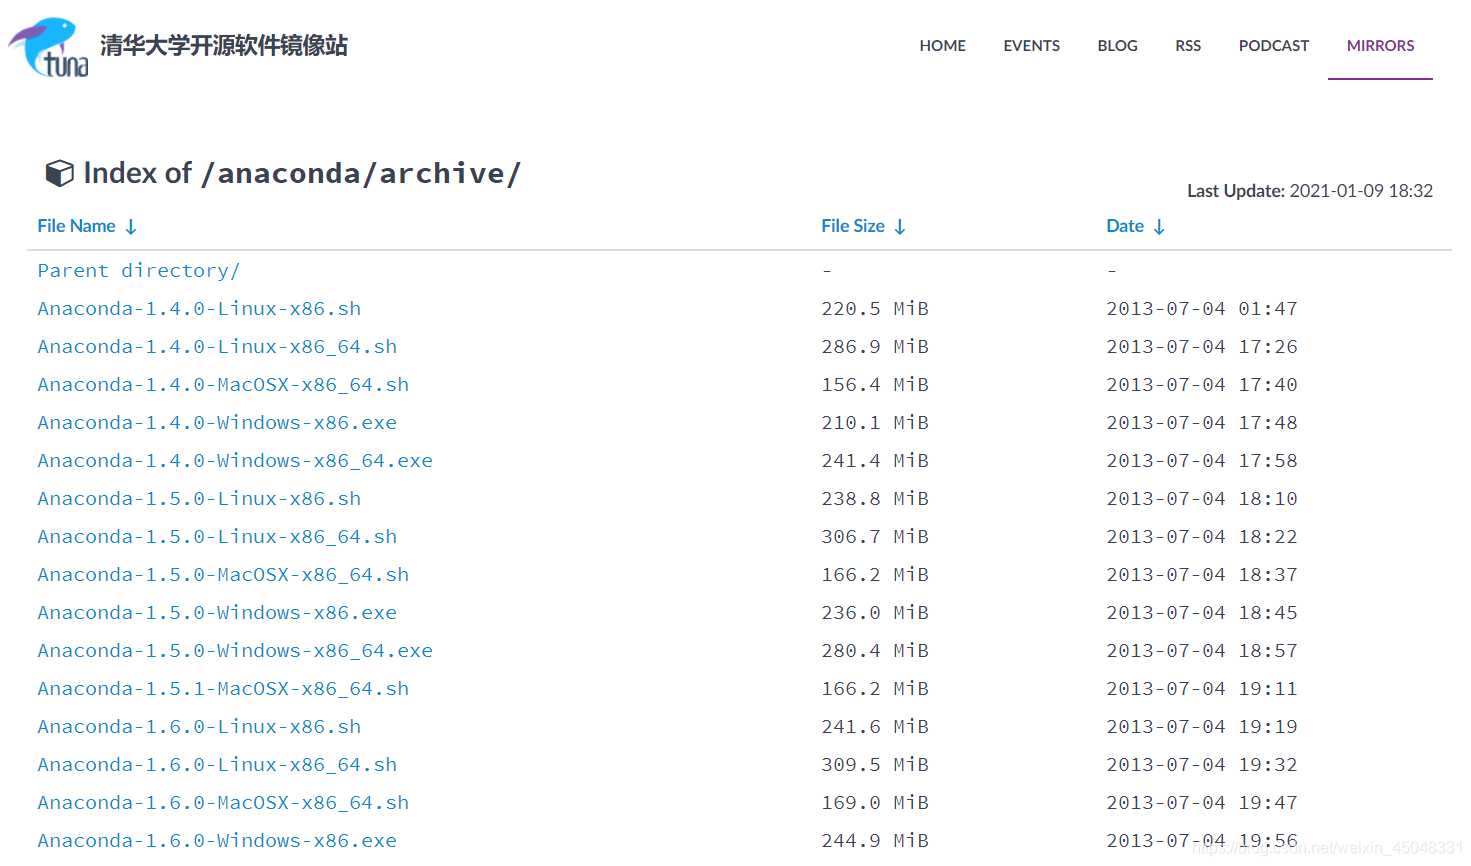This screenshot has width=1471, height=866.
Task: Sort by Date arrow icon
Action: pyautogui.click(x=1159, y=227)
